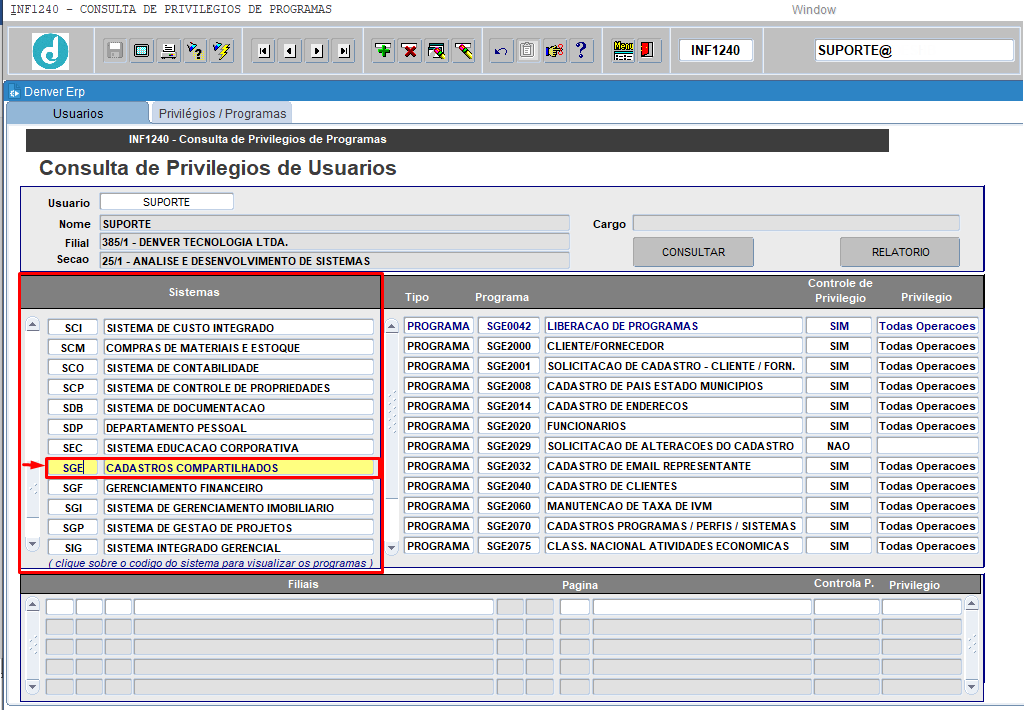Click the Cargo field
This screenshot has height=710, width=1024.
(796, 223)
